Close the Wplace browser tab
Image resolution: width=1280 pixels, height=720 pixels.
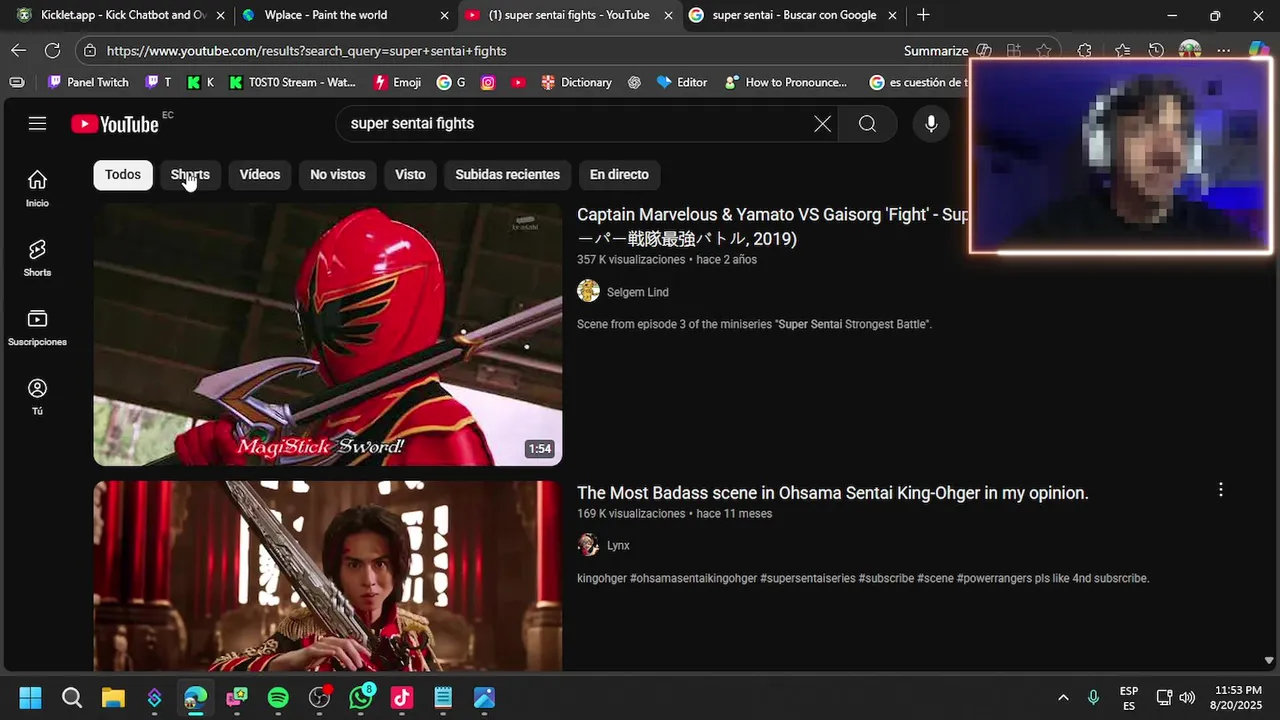(445, 15)
